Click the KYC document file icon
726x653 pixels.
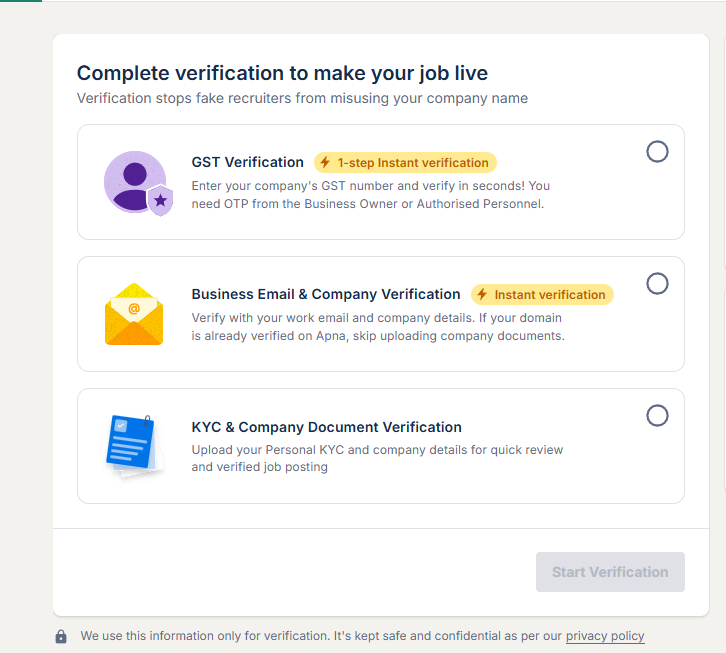pyautogui.click(x=132, y=445)
